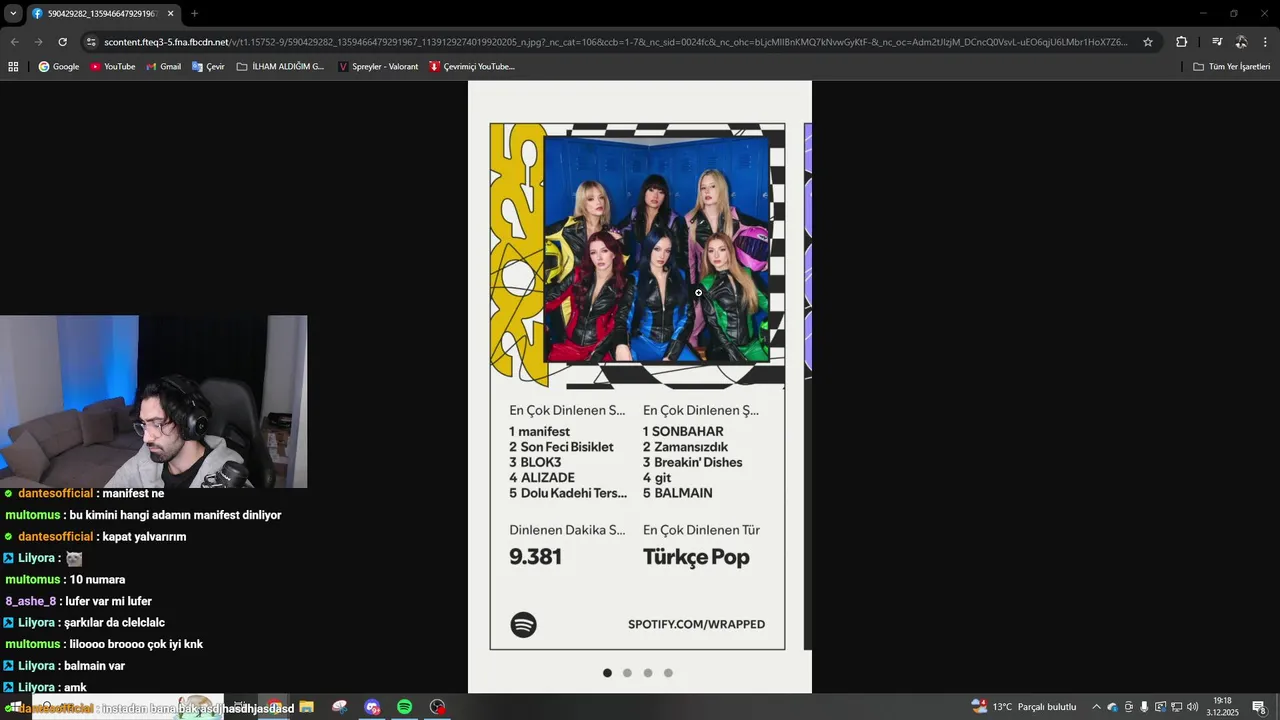This screenshot has height=720, width=1280.
Task: Click the microphone tray icon
Action: [x=1144, y=707]
